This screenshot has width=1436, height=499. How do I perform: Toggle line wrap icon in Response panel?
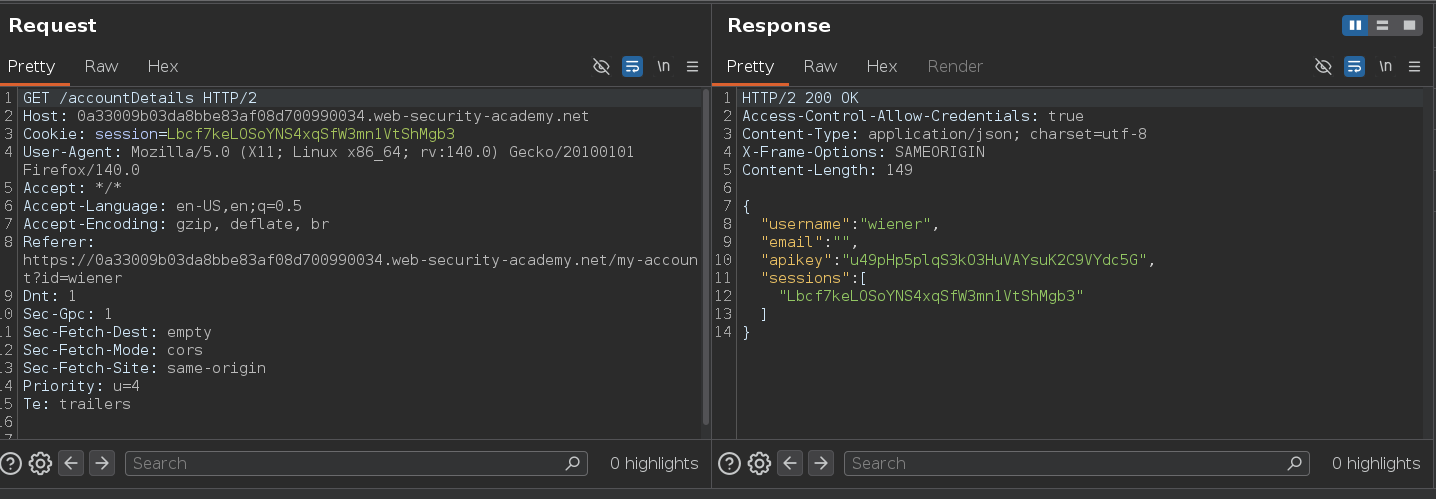(x=1354, y=66)
